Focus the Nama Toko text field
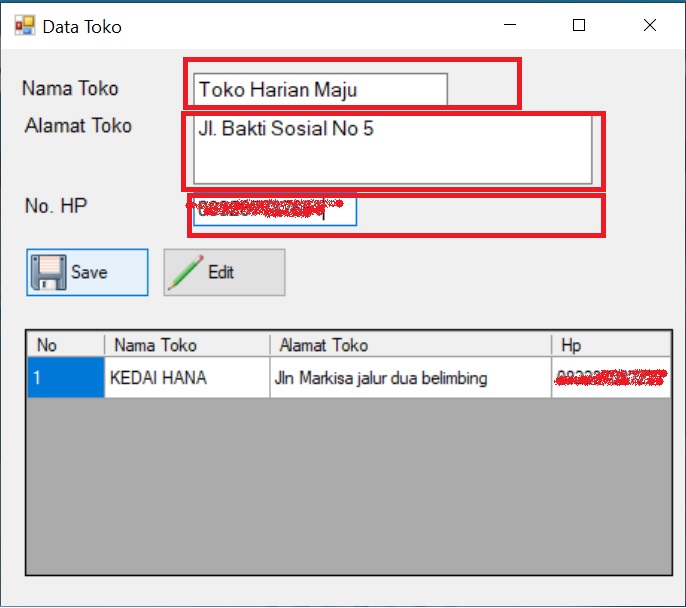 point(320,89)
